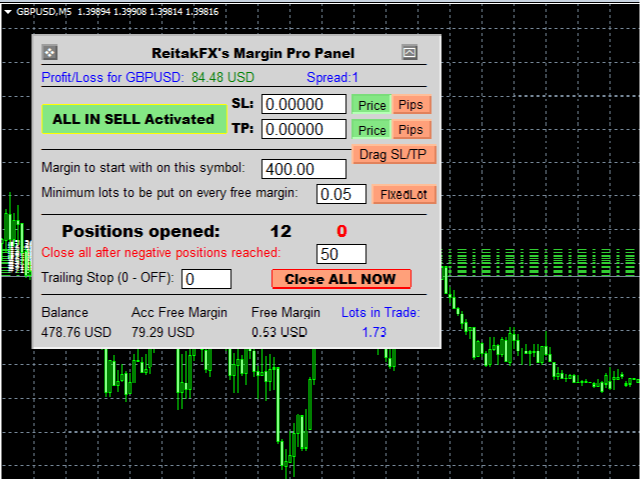640x480 pixels.
Task: Click the Positions opened label
Action: [x=141, y=231]
